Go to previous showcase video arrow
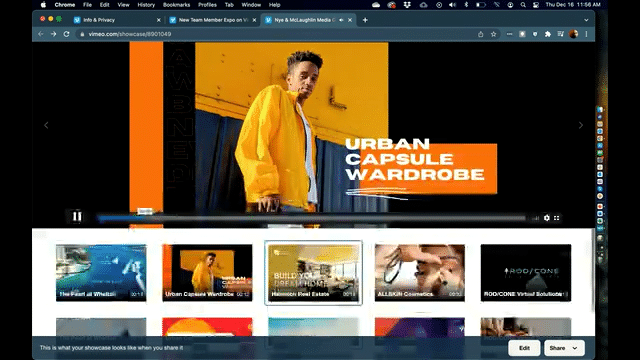 click(x=46, y=125)
